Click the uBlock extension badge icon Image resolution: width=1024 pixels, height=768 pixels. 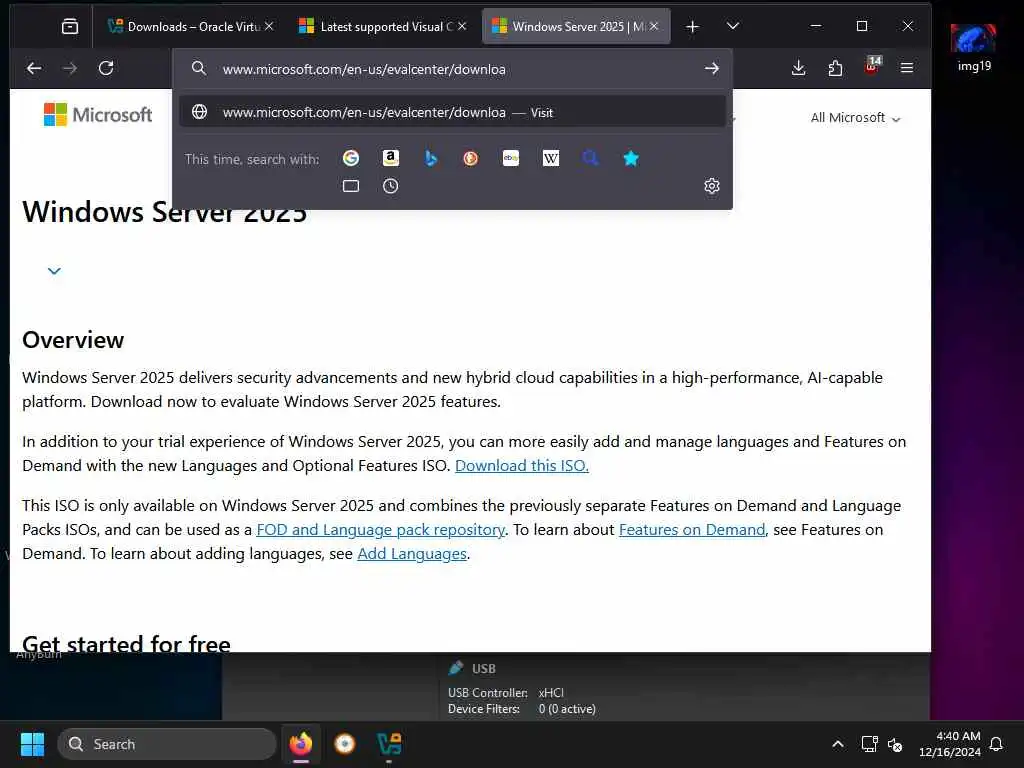[x=872, y=66]
